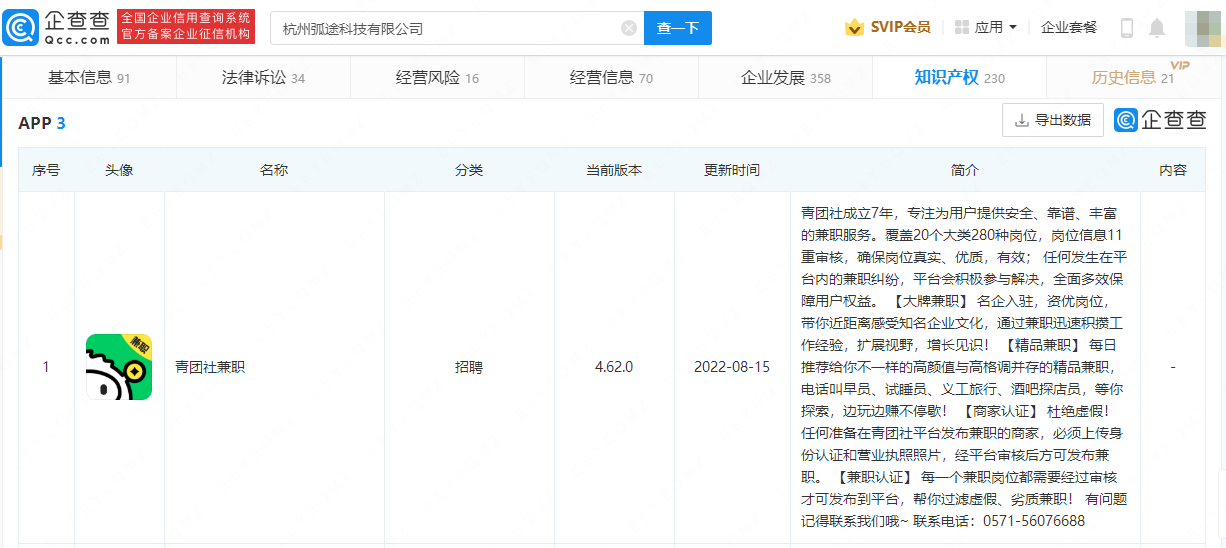Screen dimensions: 1226x548
Task: Click the 头像 column header
Action: (119, 170)
